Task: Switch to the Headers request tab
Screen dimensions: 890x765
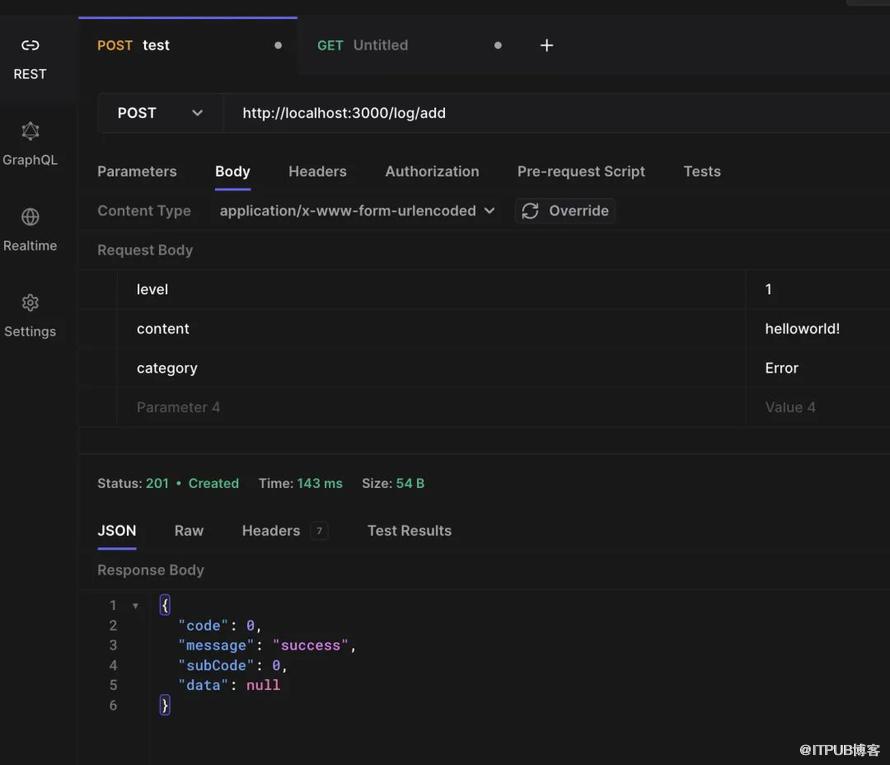Action: pos(317,171)
